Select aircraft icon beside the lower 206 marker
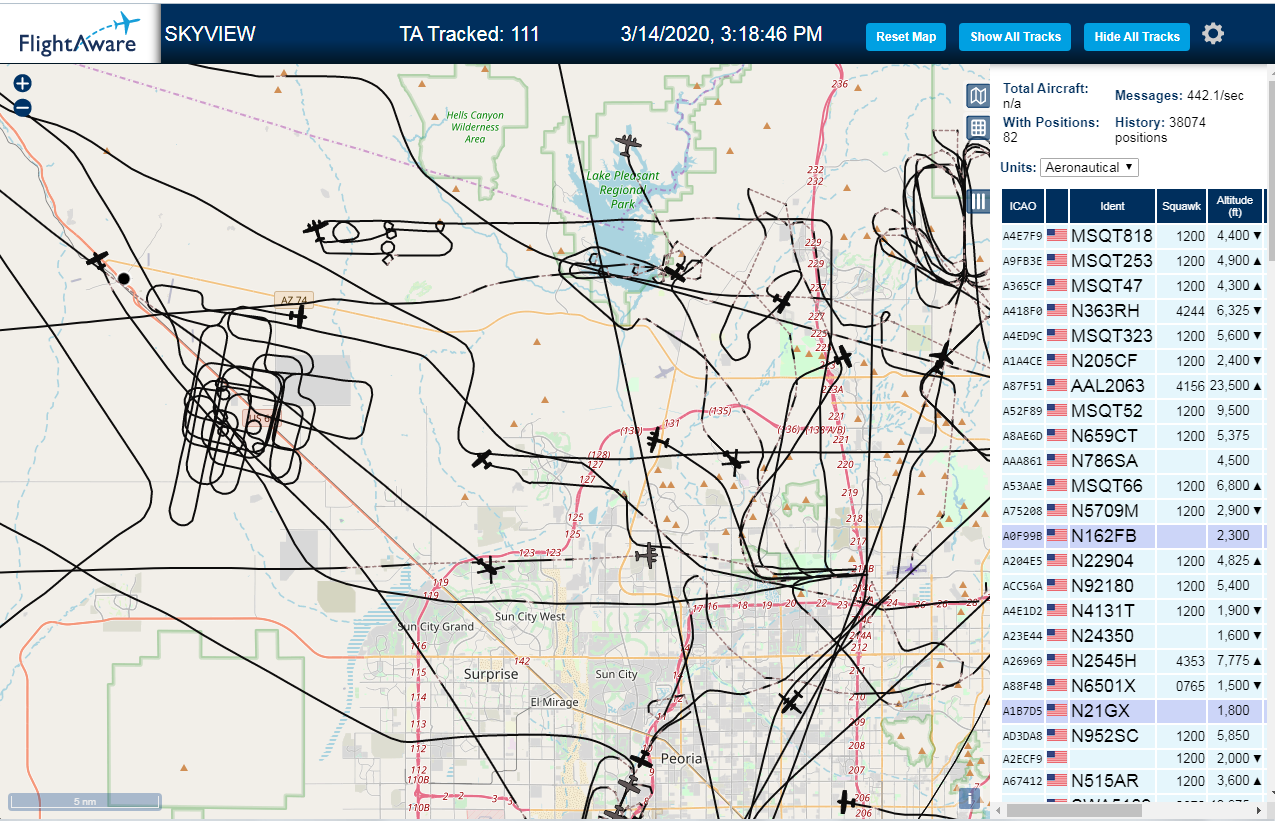 (846, 801)
